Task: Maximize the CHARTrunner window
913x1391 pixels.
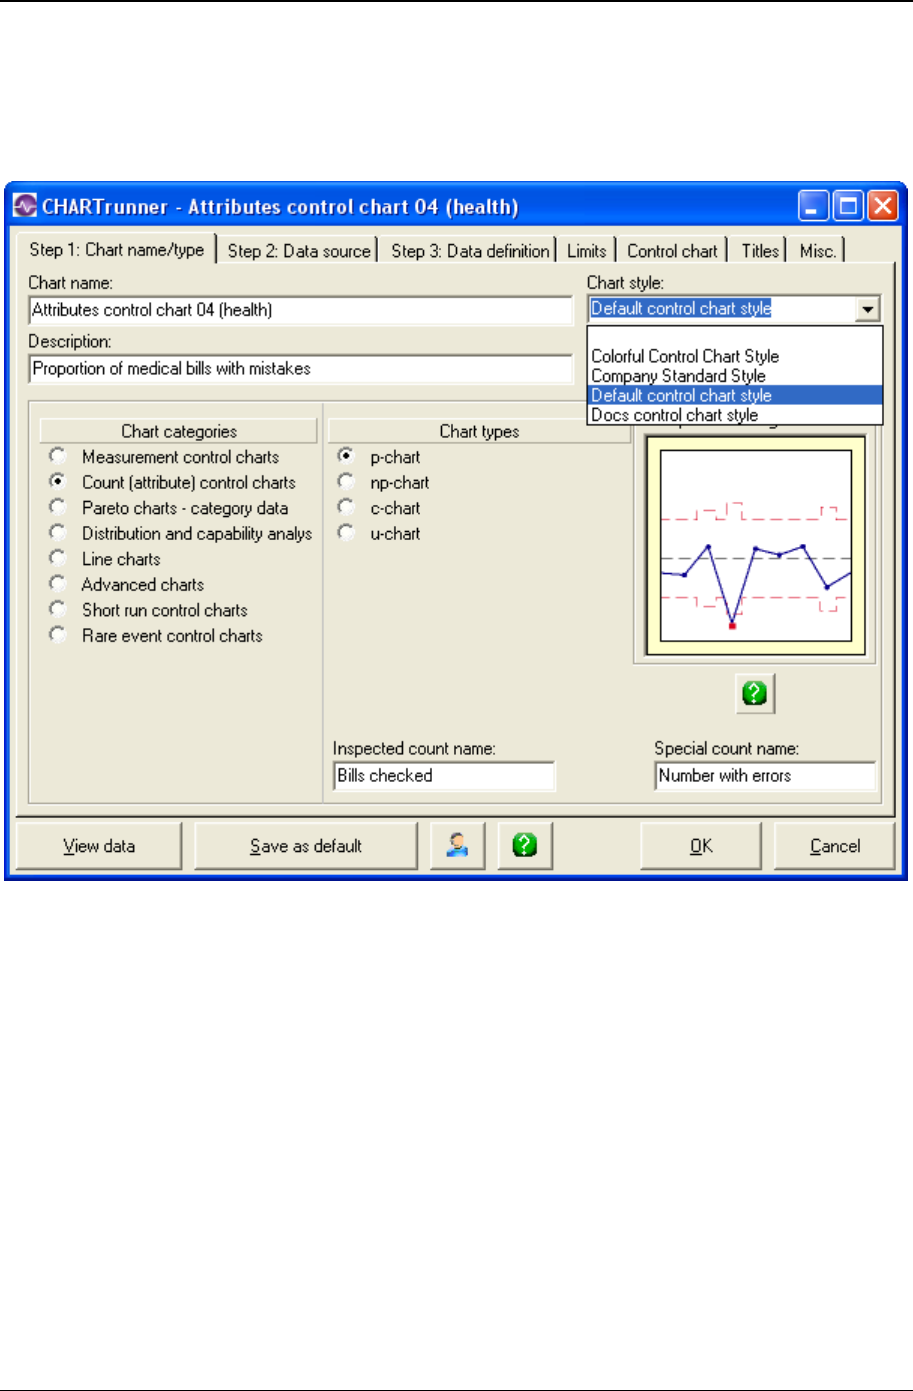Action: (x=848, y=207)
